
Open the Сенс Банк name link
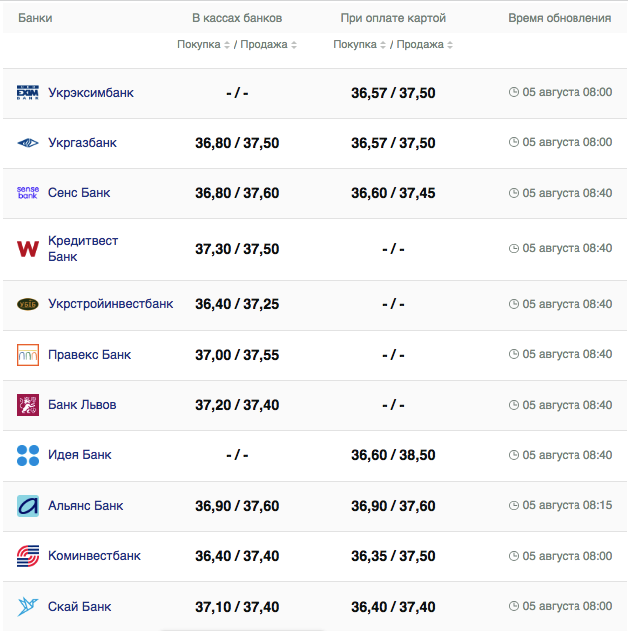pyautogui.click(x=79, y=193)
